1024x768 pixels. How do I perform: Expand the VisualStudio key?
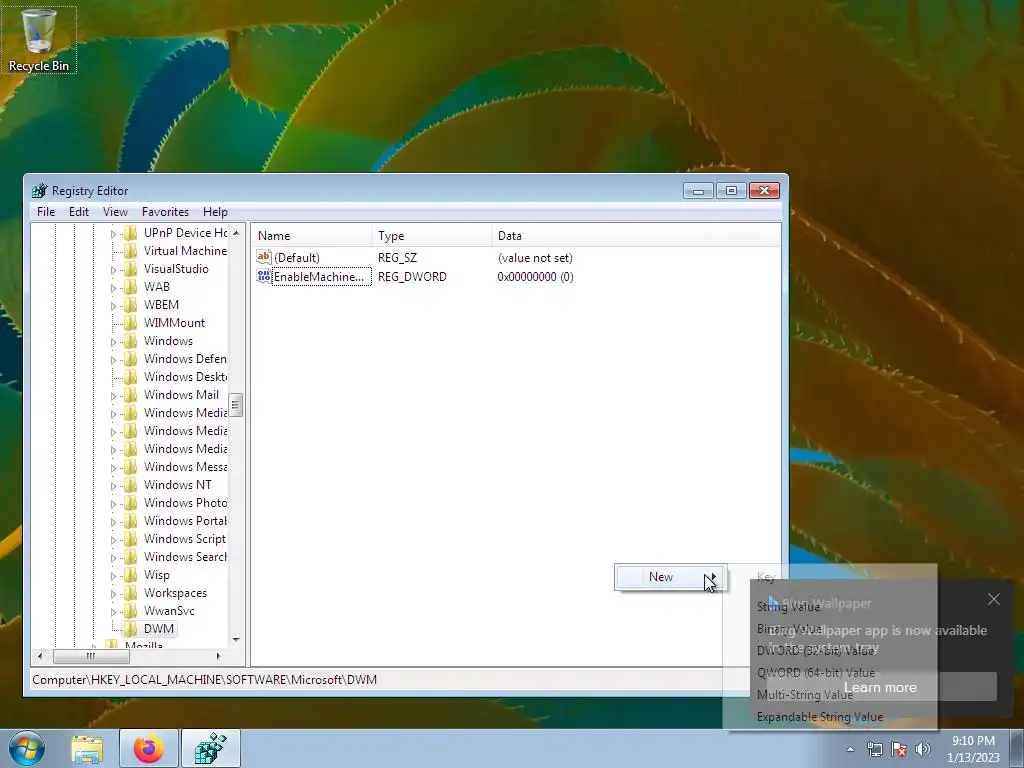click(x=113, y=269)
